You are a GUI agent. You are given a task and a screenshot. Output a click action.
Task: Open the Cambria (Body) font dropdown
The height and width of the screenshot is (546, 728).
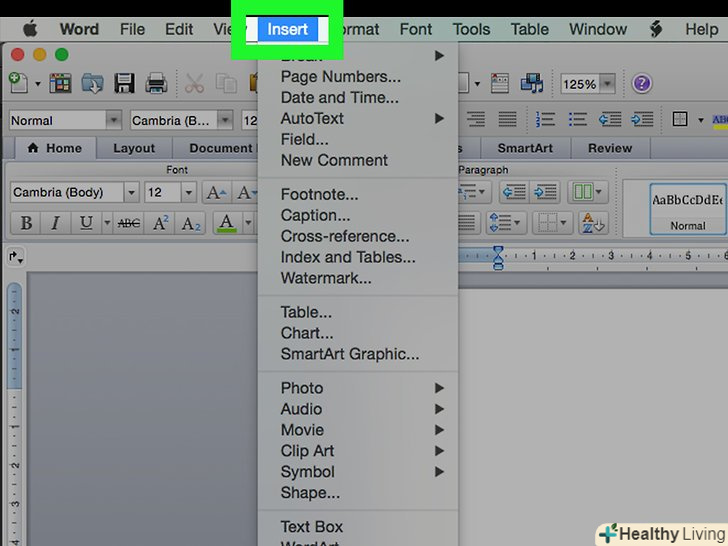[131, 192]
